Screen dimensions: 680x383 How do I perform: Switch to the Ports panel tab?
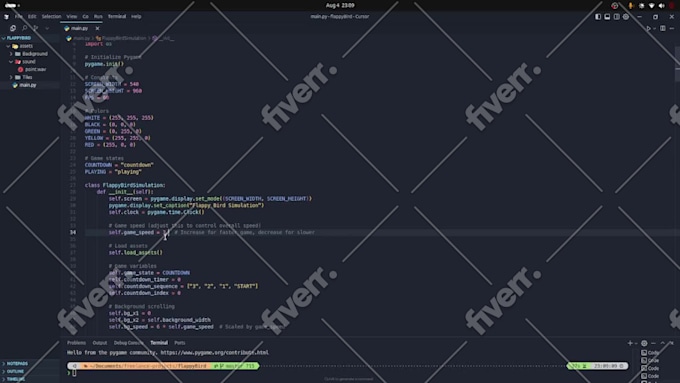[x=180, y=343]
